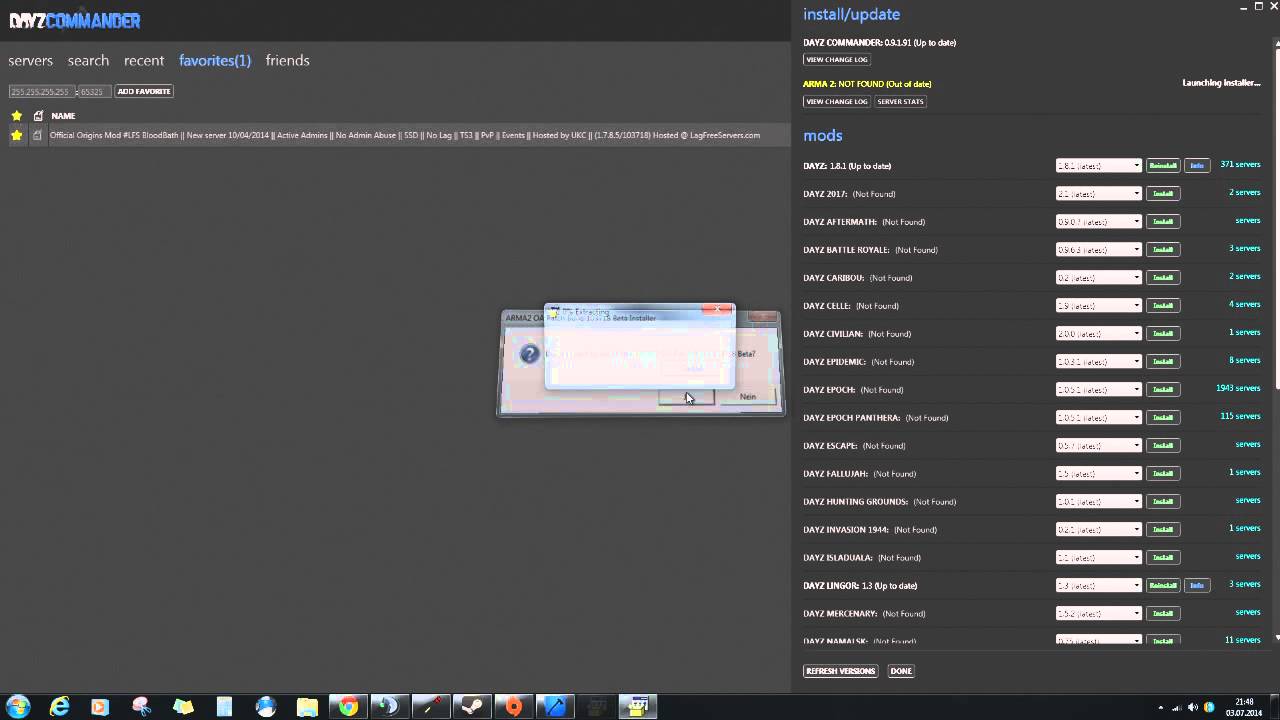Viewport: 1280px width, 720px height.
Task: Click Info button for DAYZ LINGOR
Action: pyautogui.click(x=1196, y=586)
